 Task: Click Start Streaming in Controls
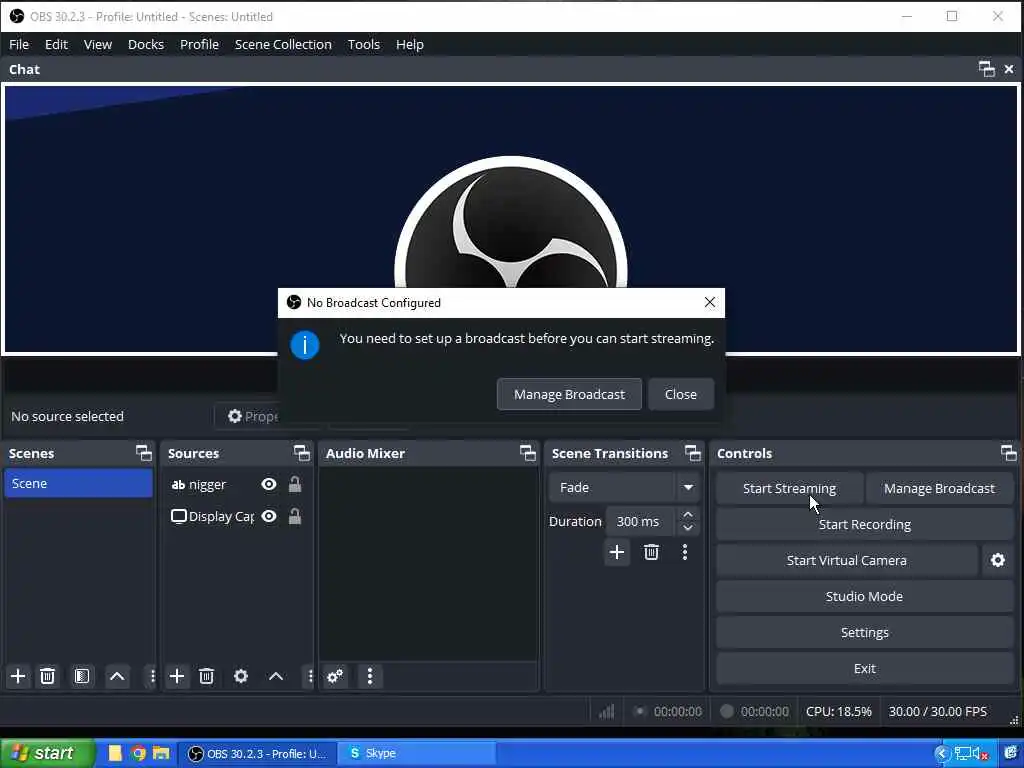tap(789, 488)
